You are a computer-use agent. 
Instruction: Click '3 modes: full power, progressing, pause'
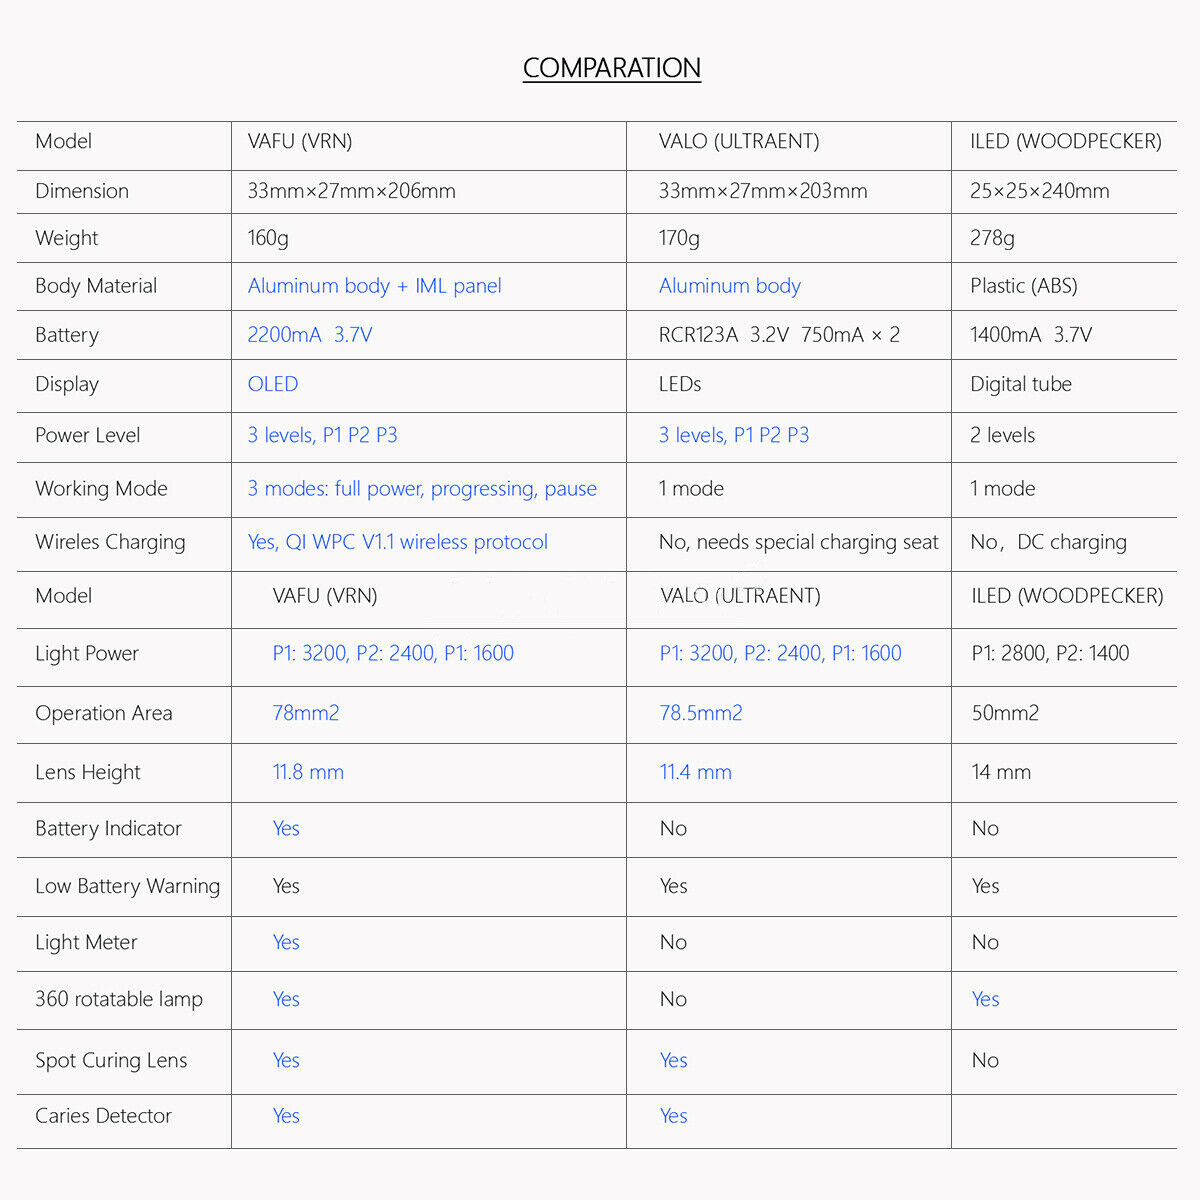[x=422, y=489]
